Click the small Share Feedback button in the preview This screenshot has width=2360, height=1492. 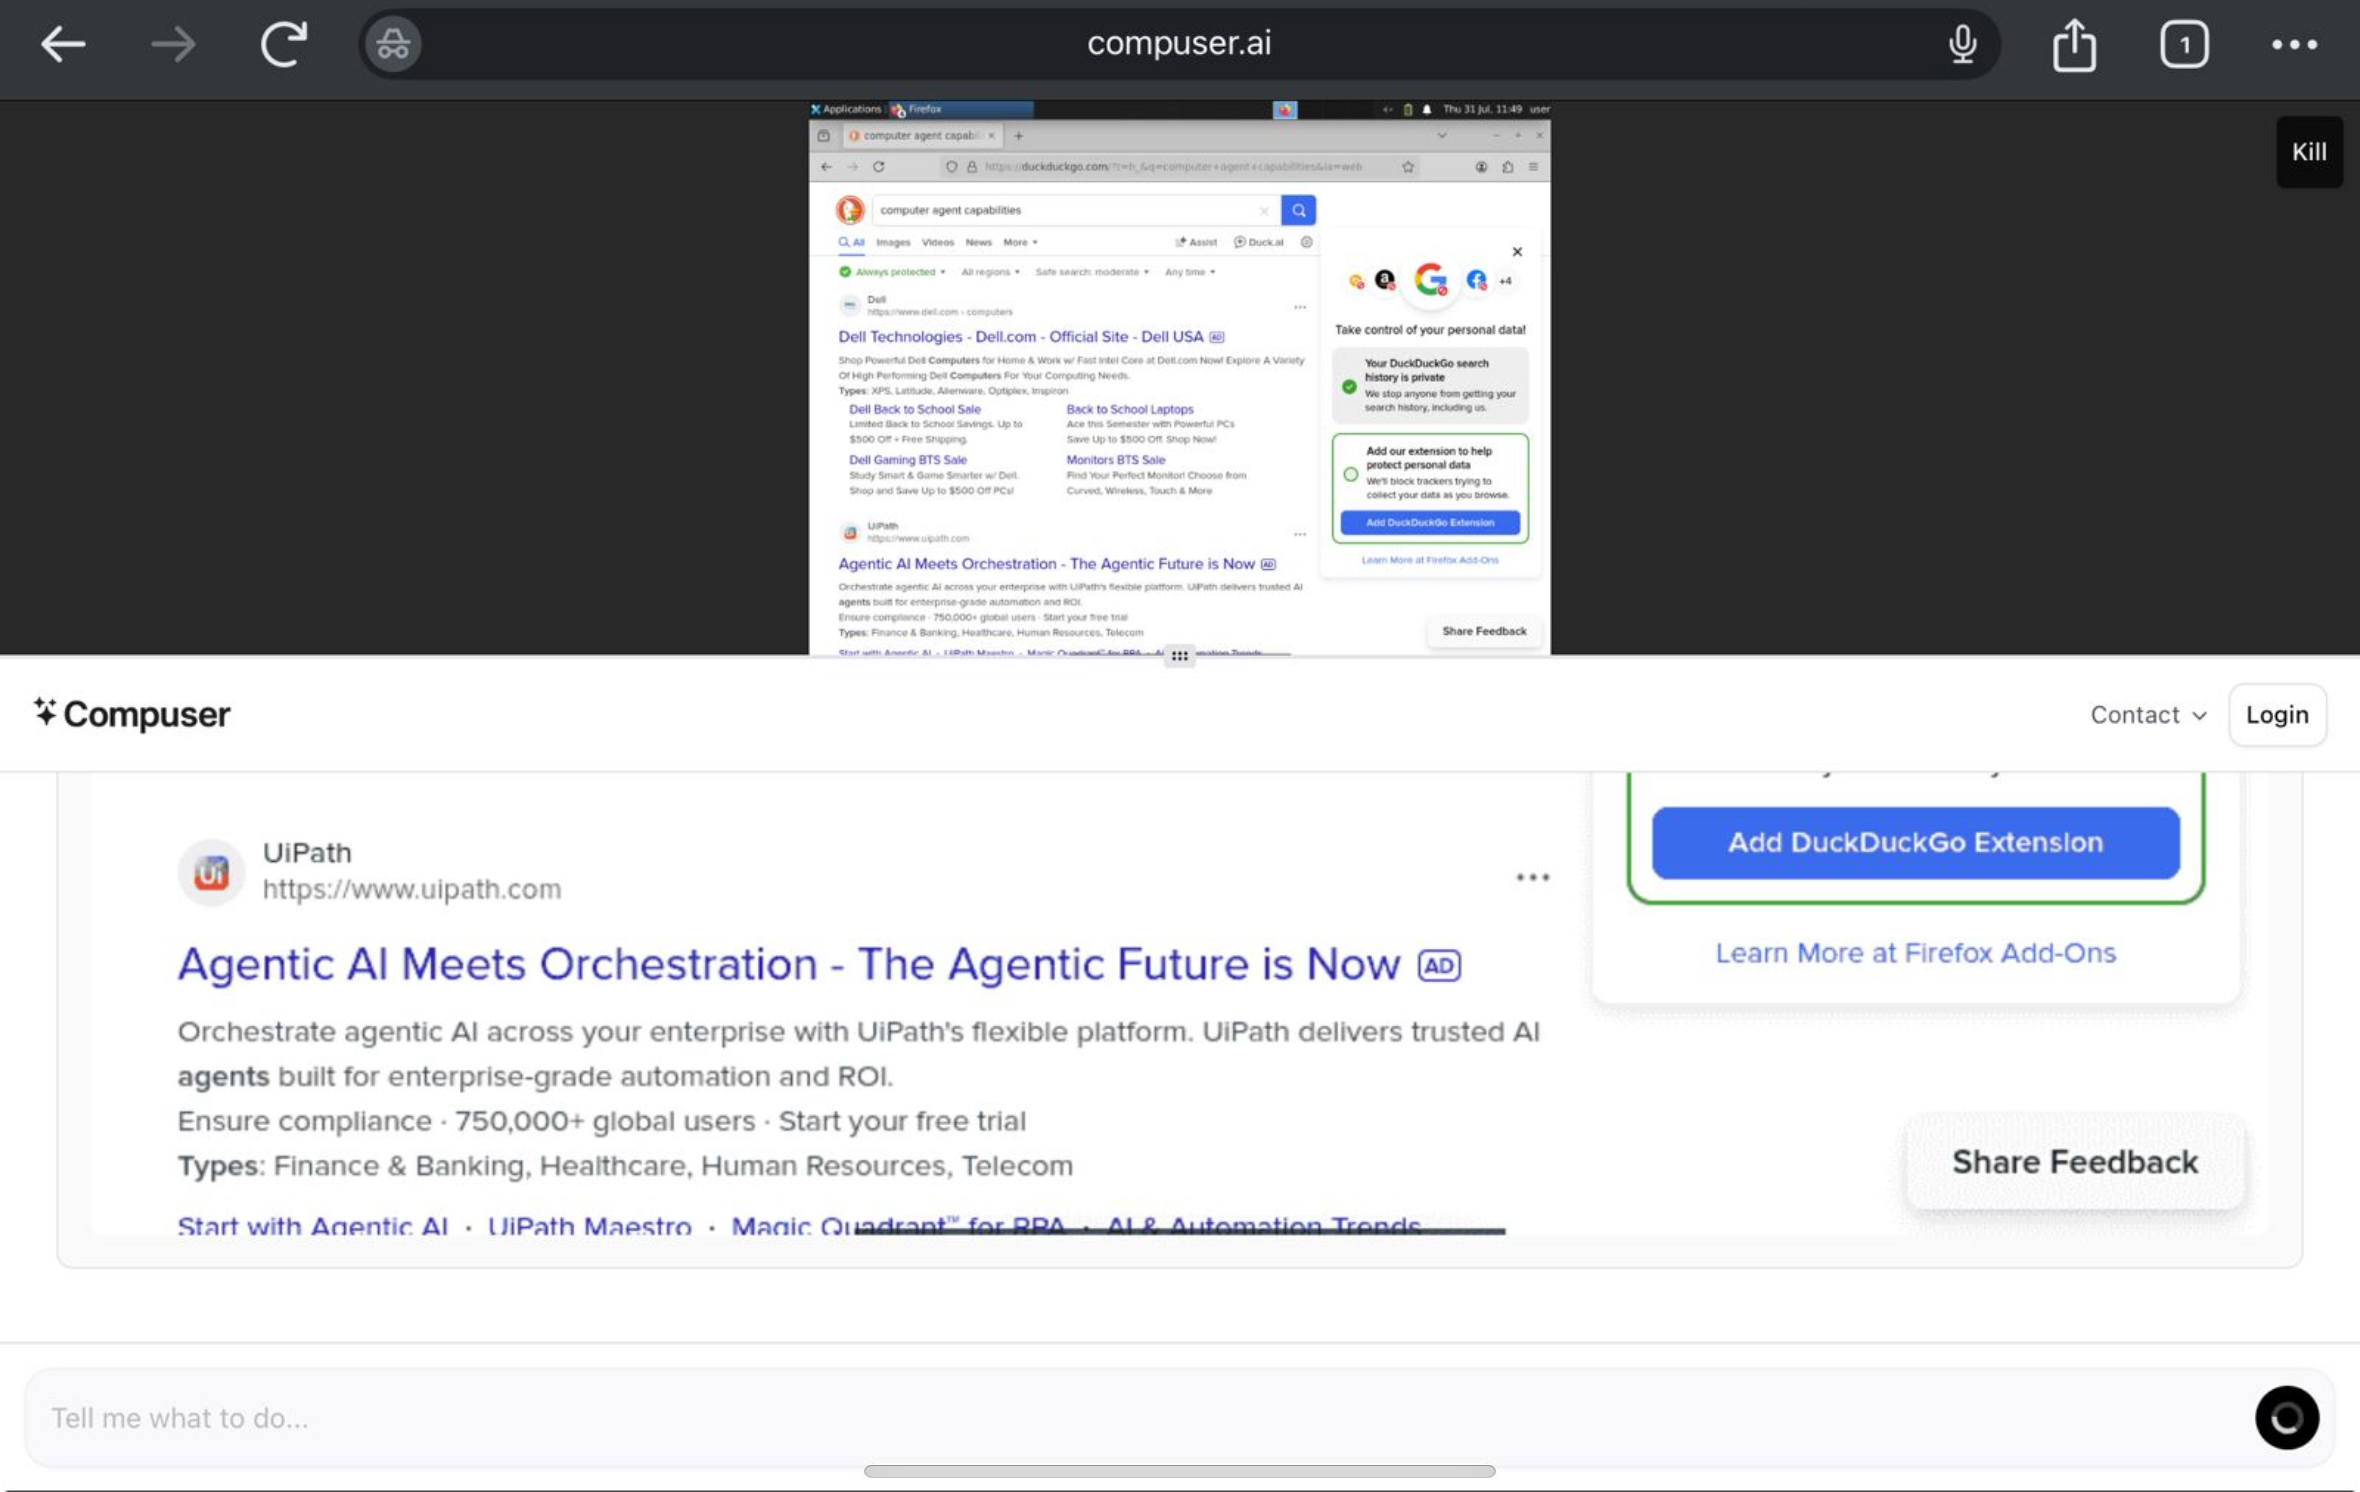pos(1484,631)
